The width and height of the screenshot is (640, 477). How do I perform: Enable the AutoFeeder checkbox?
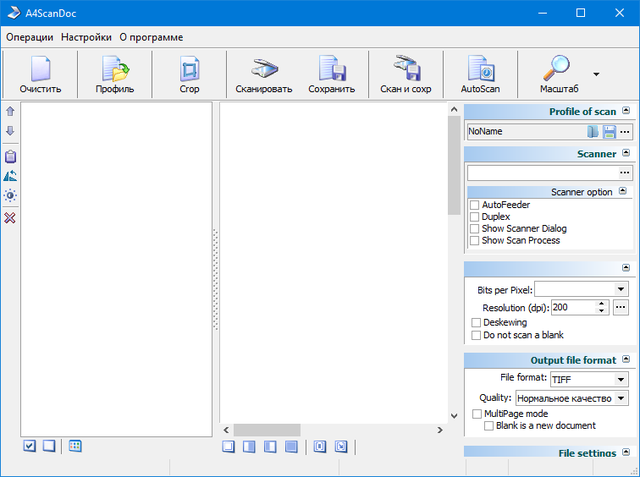click(475, 205)
